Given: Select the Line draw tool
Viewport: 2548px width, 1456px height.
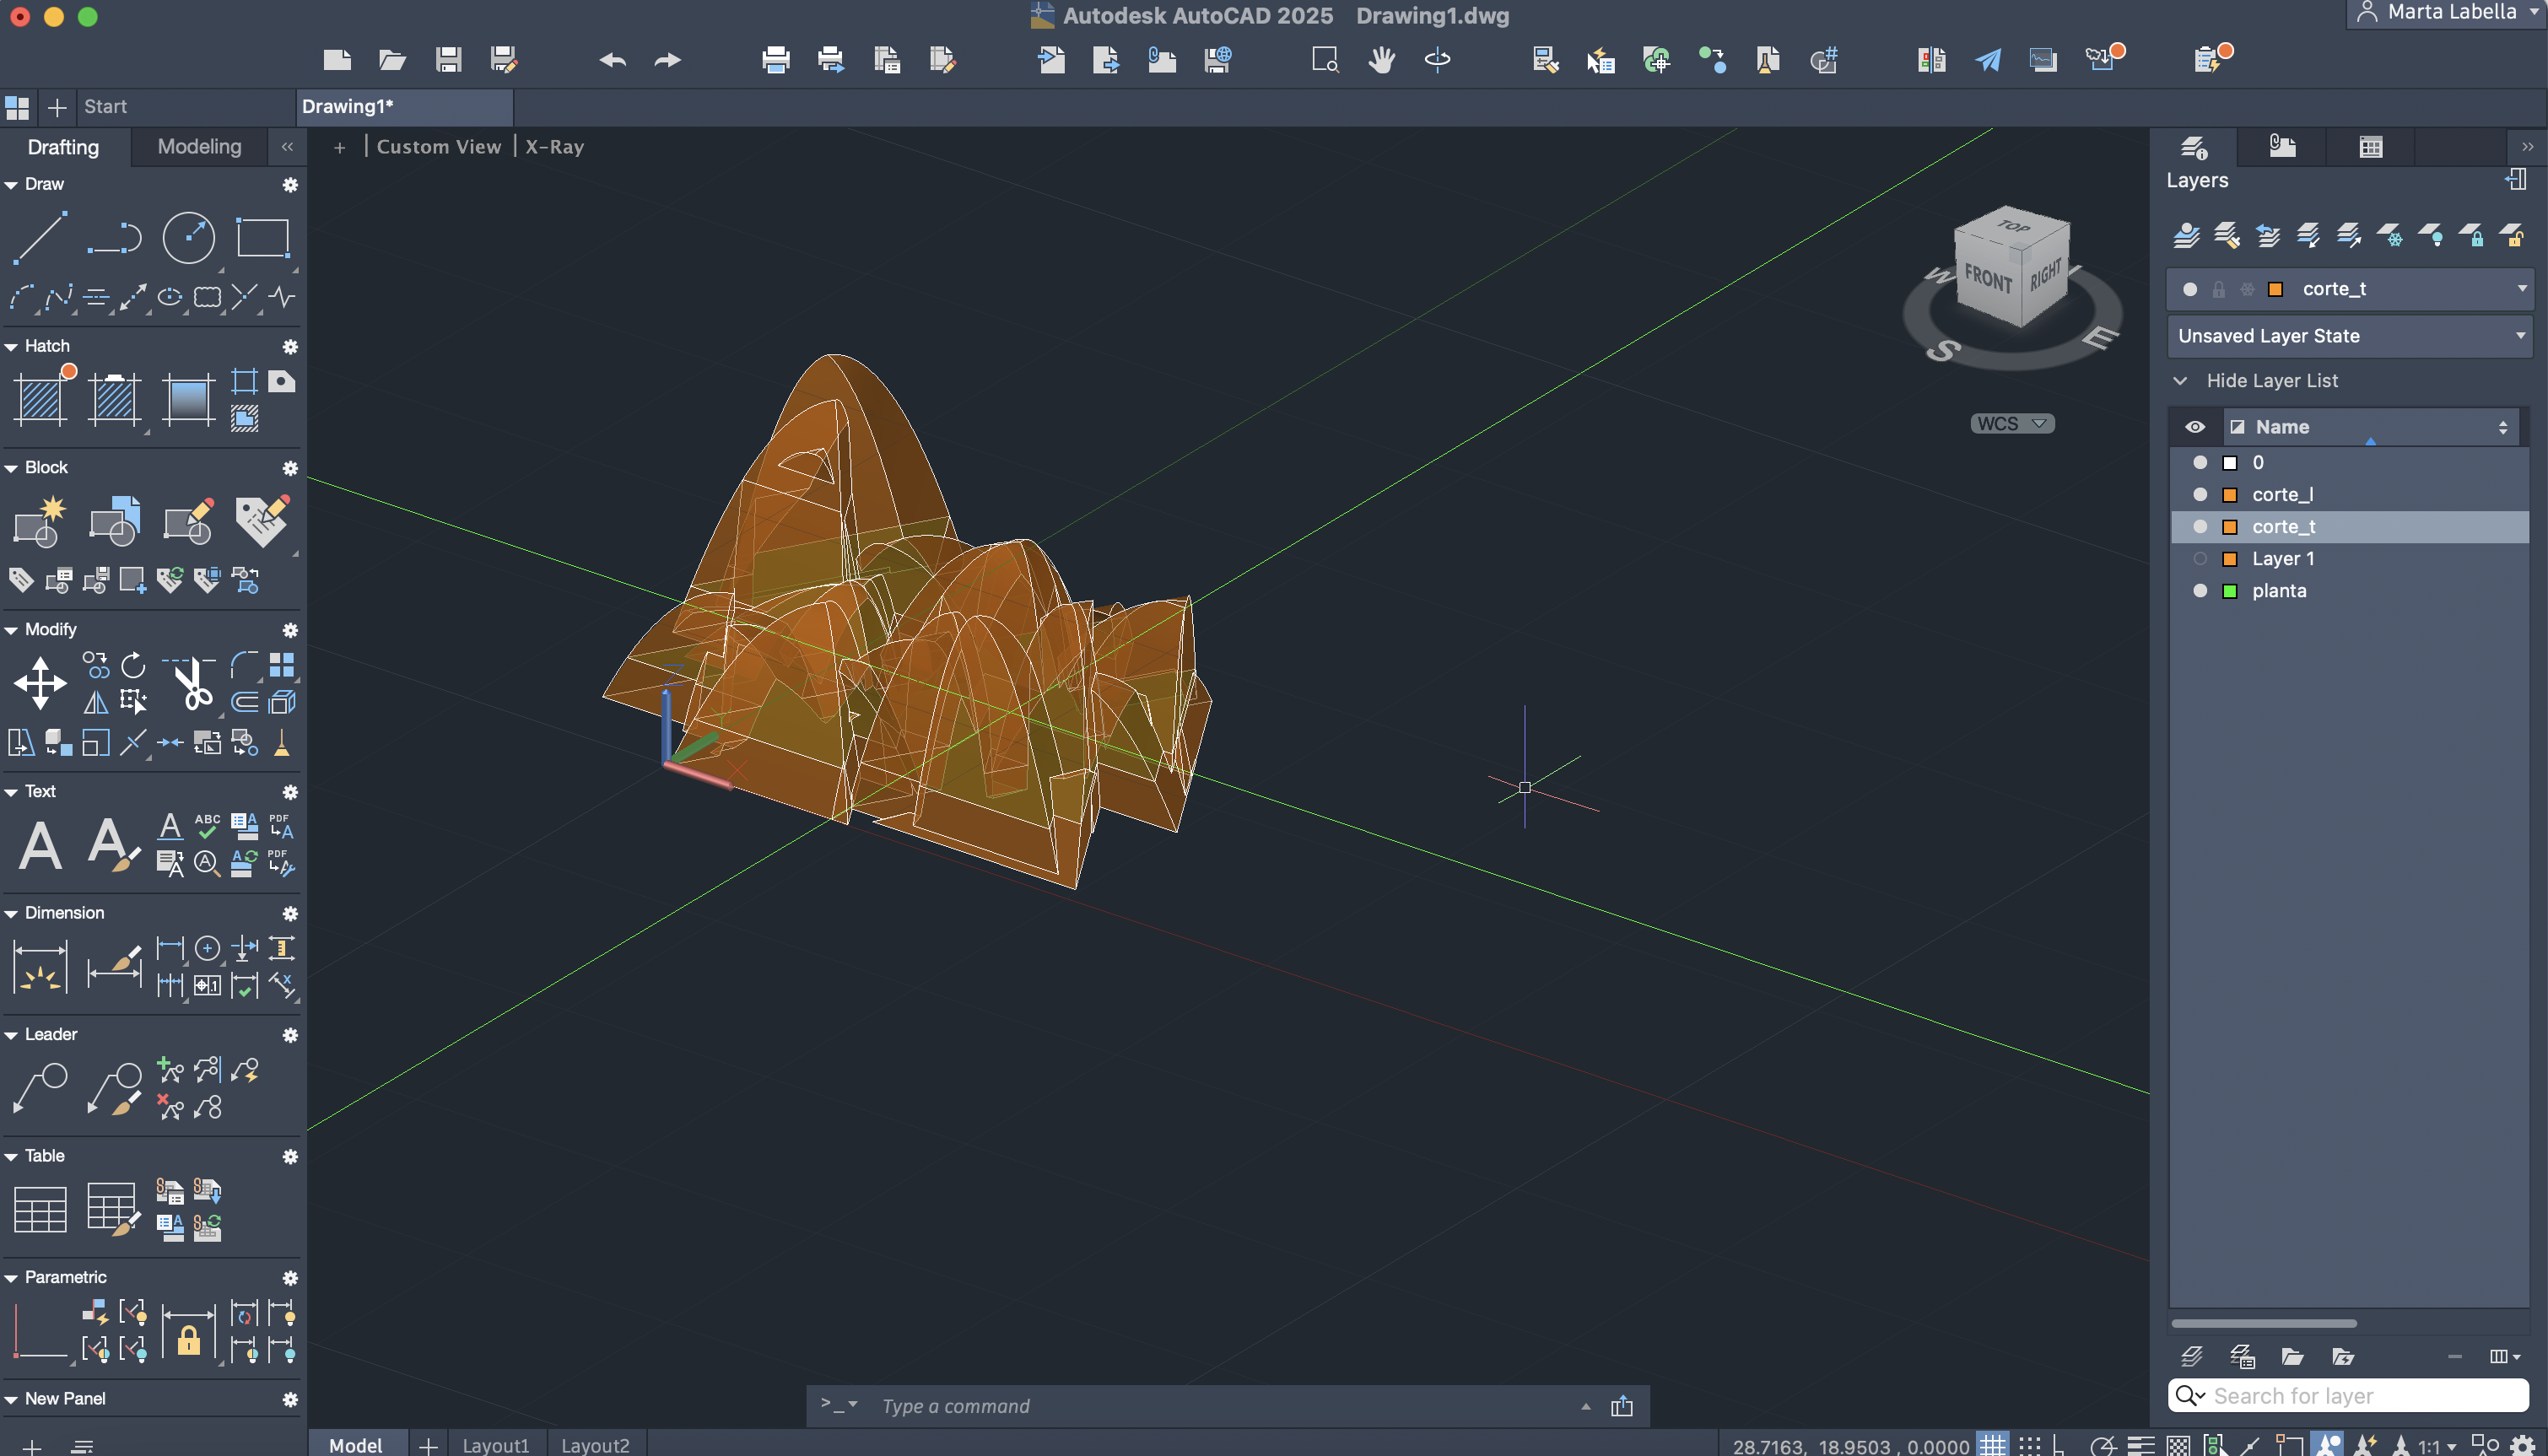Looking at the screenshot, I should click(40, 238).
